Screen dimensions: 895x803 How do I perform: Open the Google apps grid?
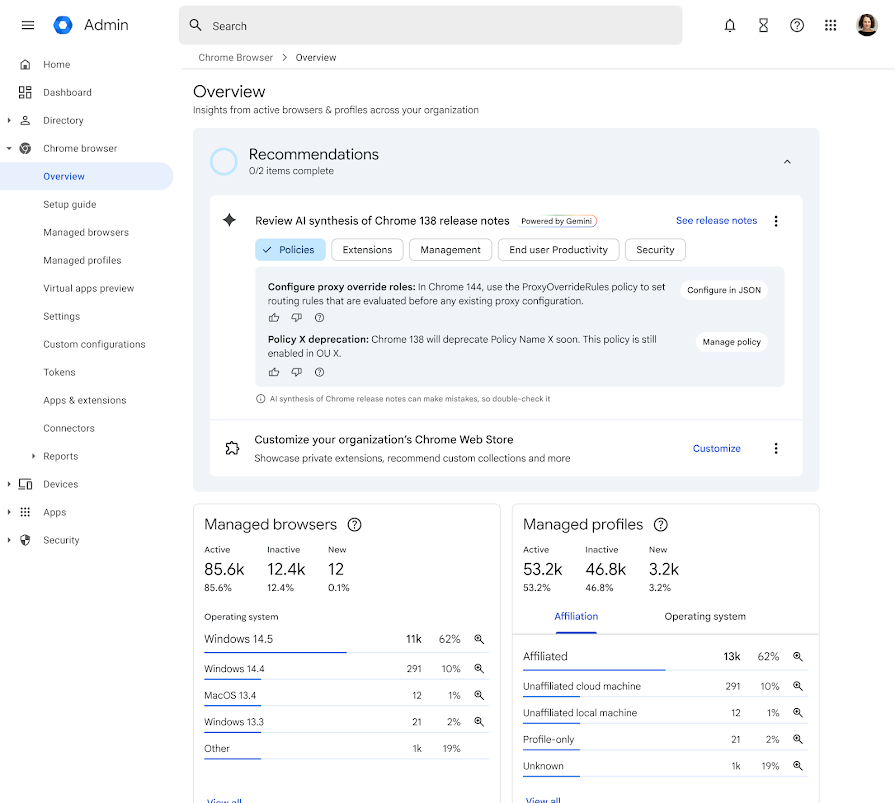click(831, 25)
